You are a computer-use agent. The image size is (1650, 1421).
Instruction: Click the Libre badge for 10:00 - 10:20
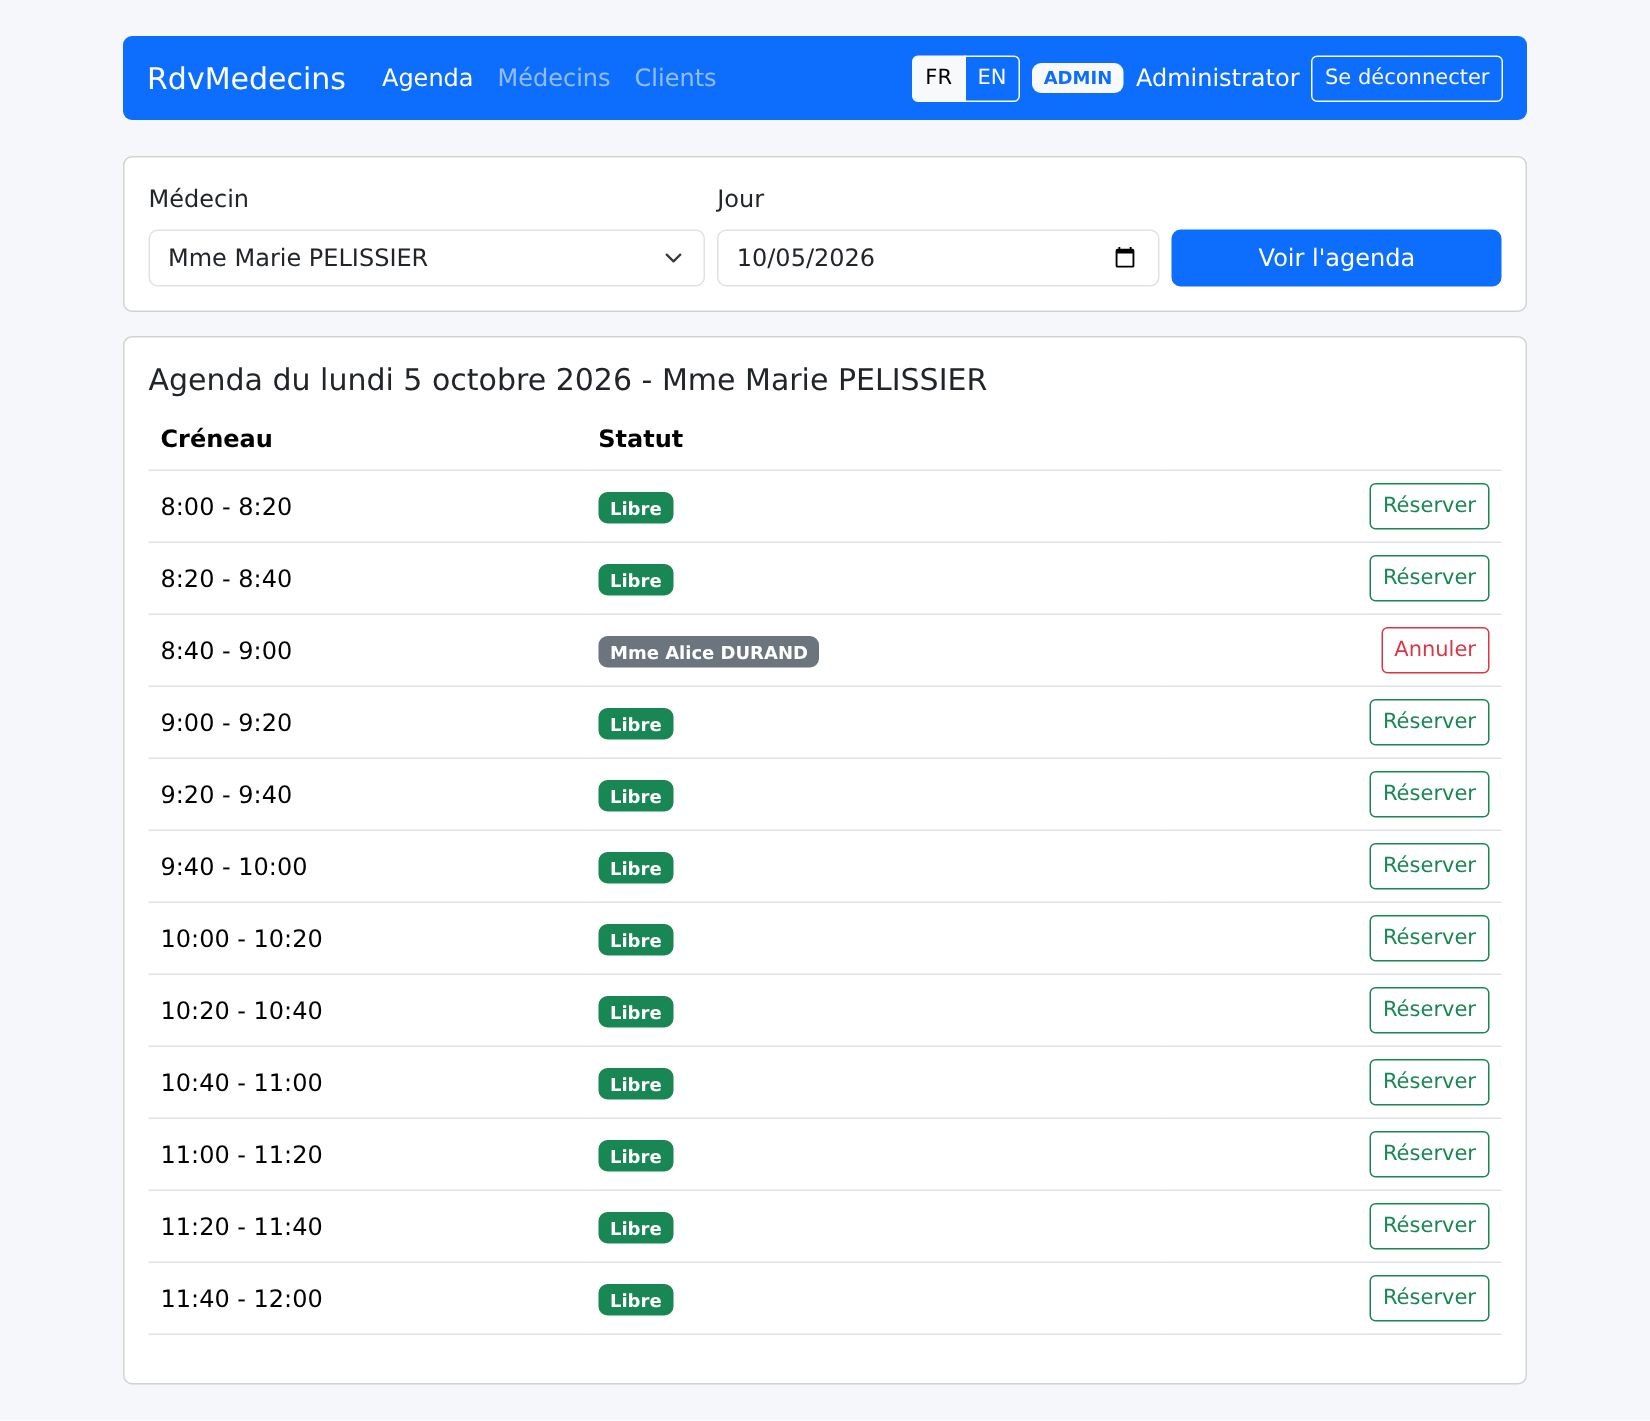tap(636, 940)
